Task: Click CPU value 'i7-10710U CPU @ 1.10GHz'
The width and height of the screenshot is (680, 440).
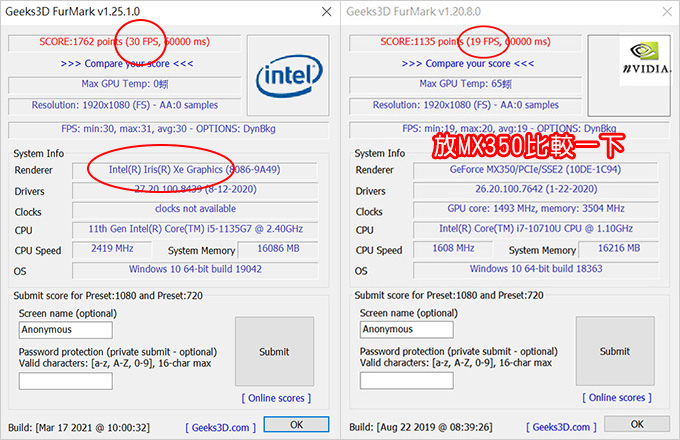Action: point(575,228)
